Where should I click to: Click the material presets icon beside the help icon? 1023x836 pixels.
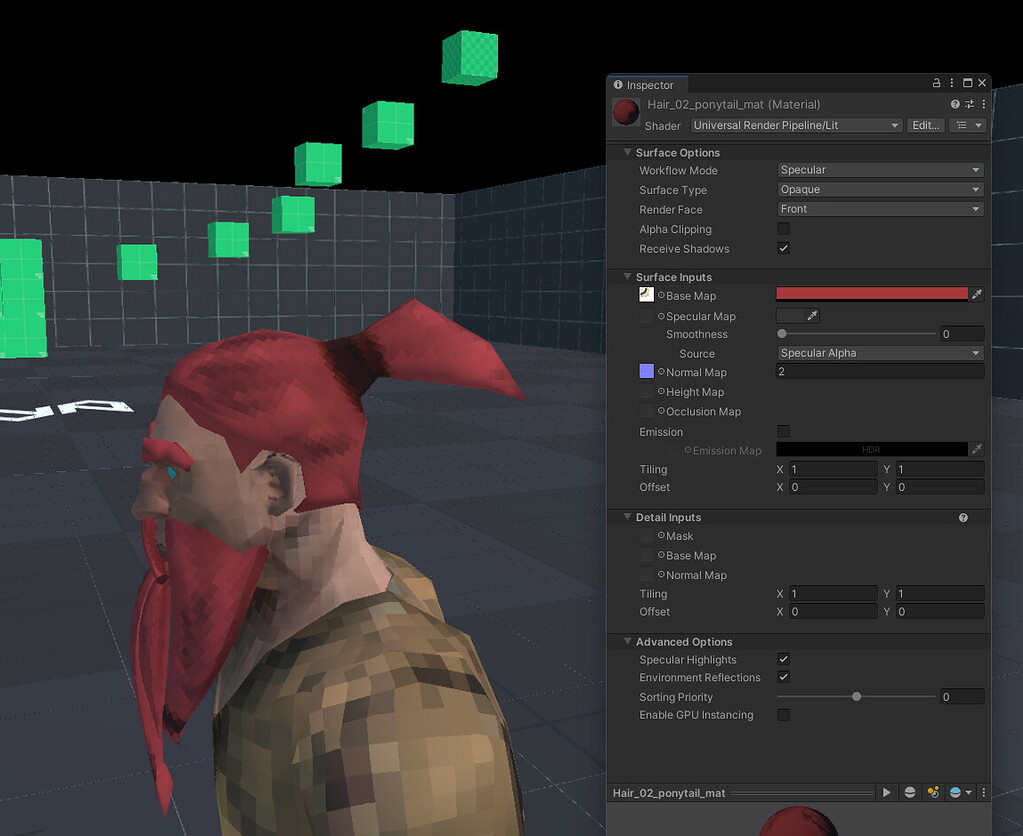(x=970, y=103)
